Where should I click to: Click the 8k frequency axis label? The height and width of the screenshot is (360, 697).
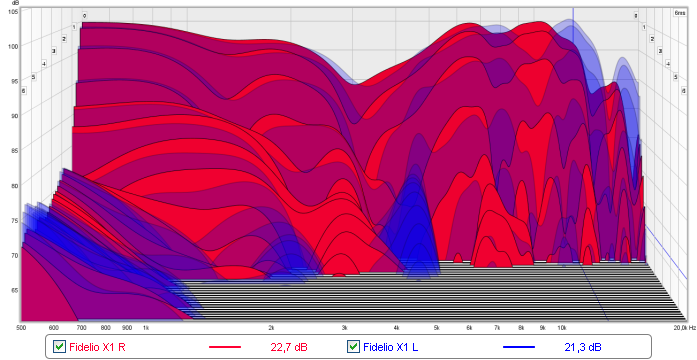coord(521,328)
